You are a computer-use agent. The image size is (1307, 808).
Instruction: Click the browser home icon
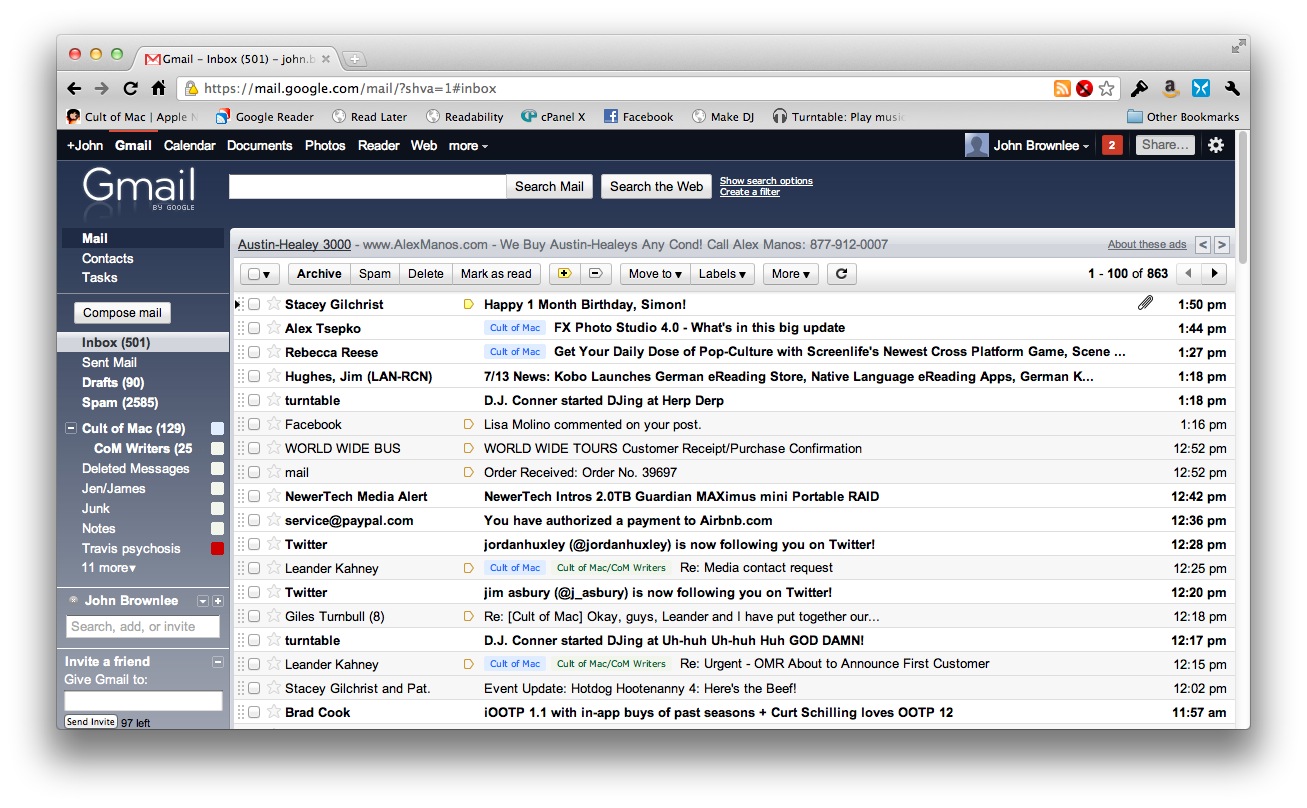[x=158, y=88]
